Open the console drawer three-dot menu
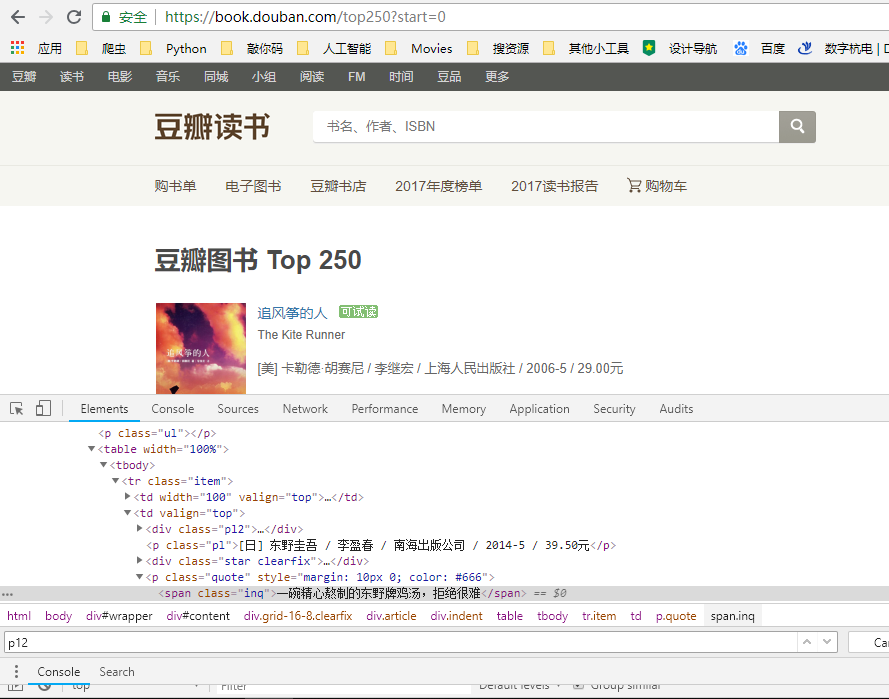Viewport: 889px width, 699px height. [16, 671]
